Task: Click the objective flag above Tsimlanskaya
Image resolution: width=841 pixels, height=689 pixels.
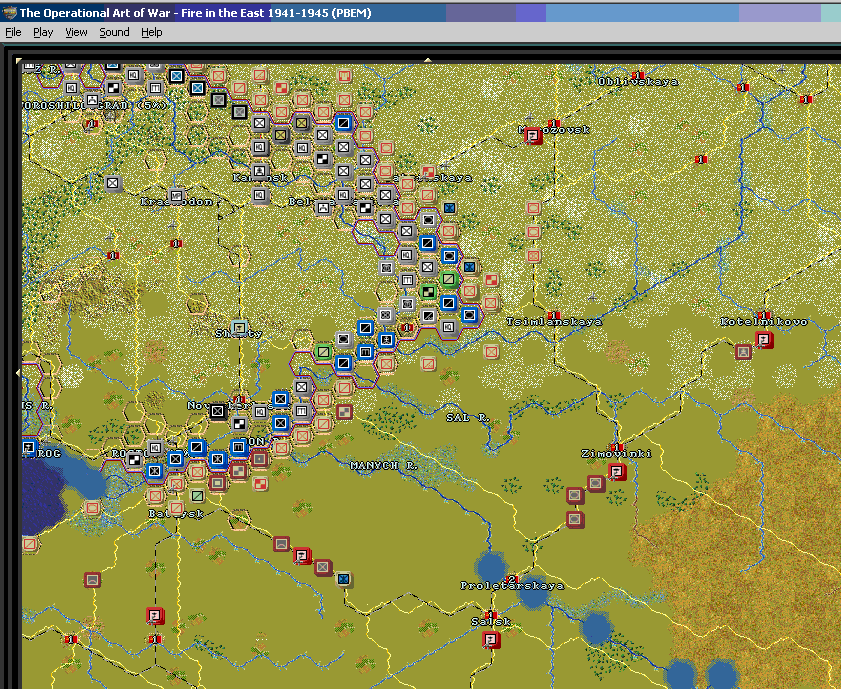Action: 554,315
